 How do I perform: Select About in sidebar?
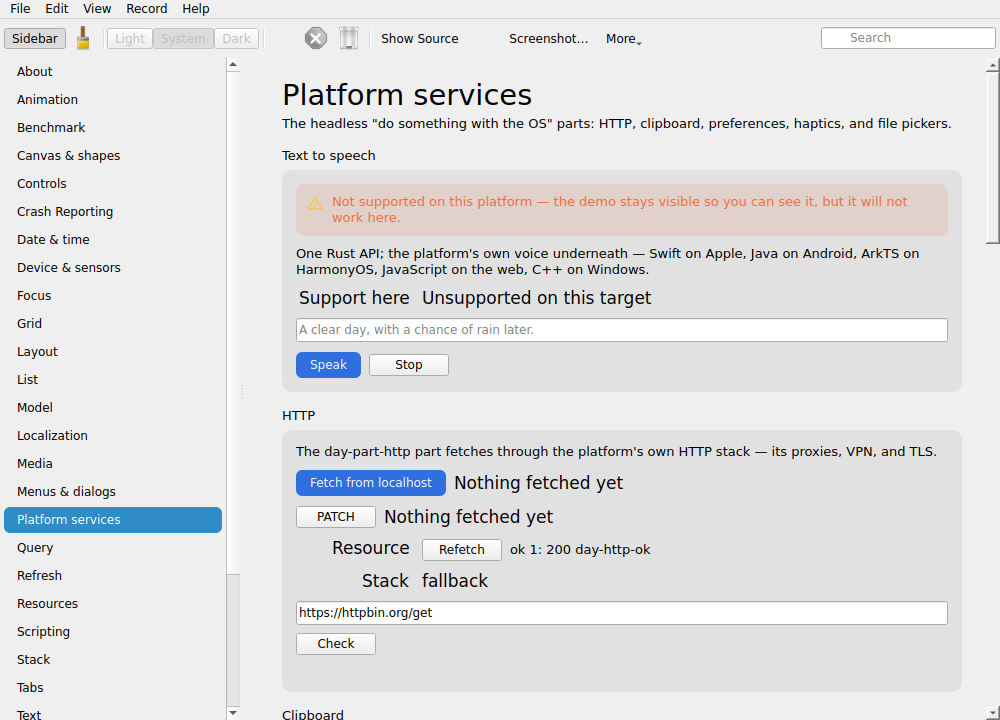pos(113,71)
